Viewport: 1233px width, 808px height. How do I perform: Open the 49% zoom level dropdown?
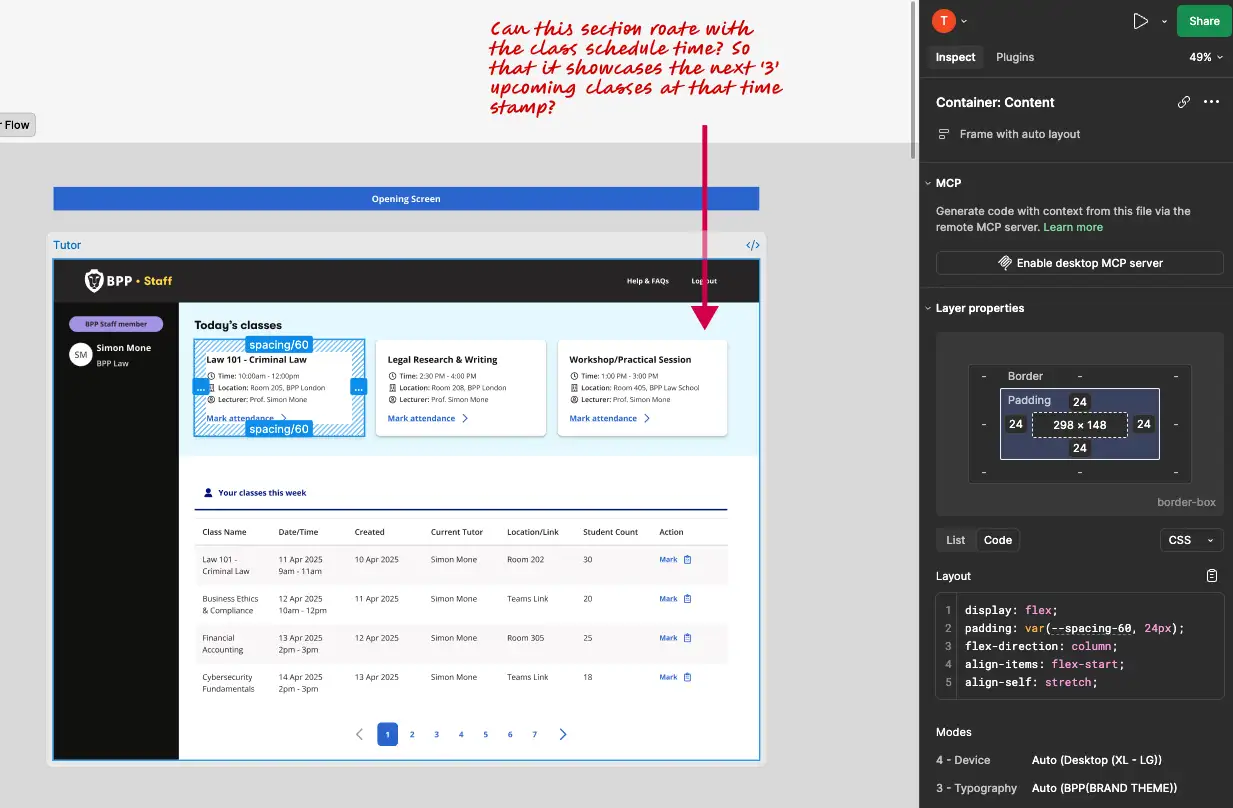point(1205,57)
